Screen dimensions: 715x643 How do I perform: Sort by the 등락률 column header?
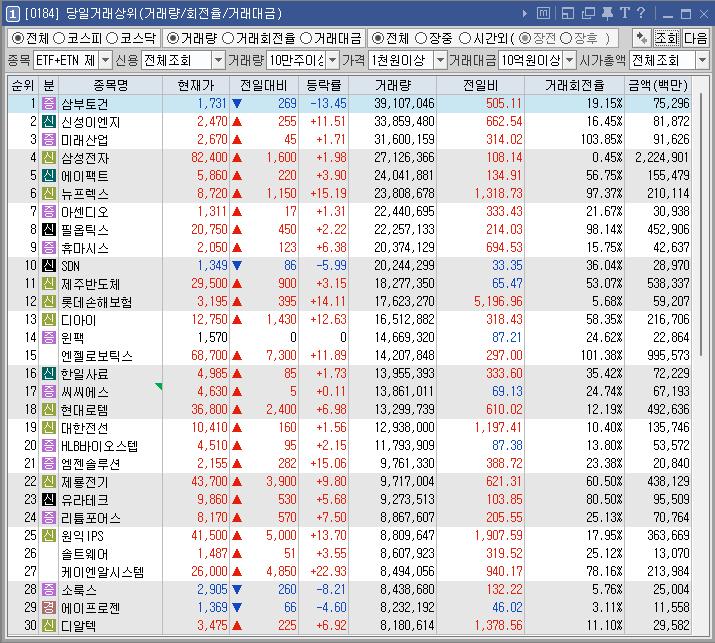coord(324,85)
